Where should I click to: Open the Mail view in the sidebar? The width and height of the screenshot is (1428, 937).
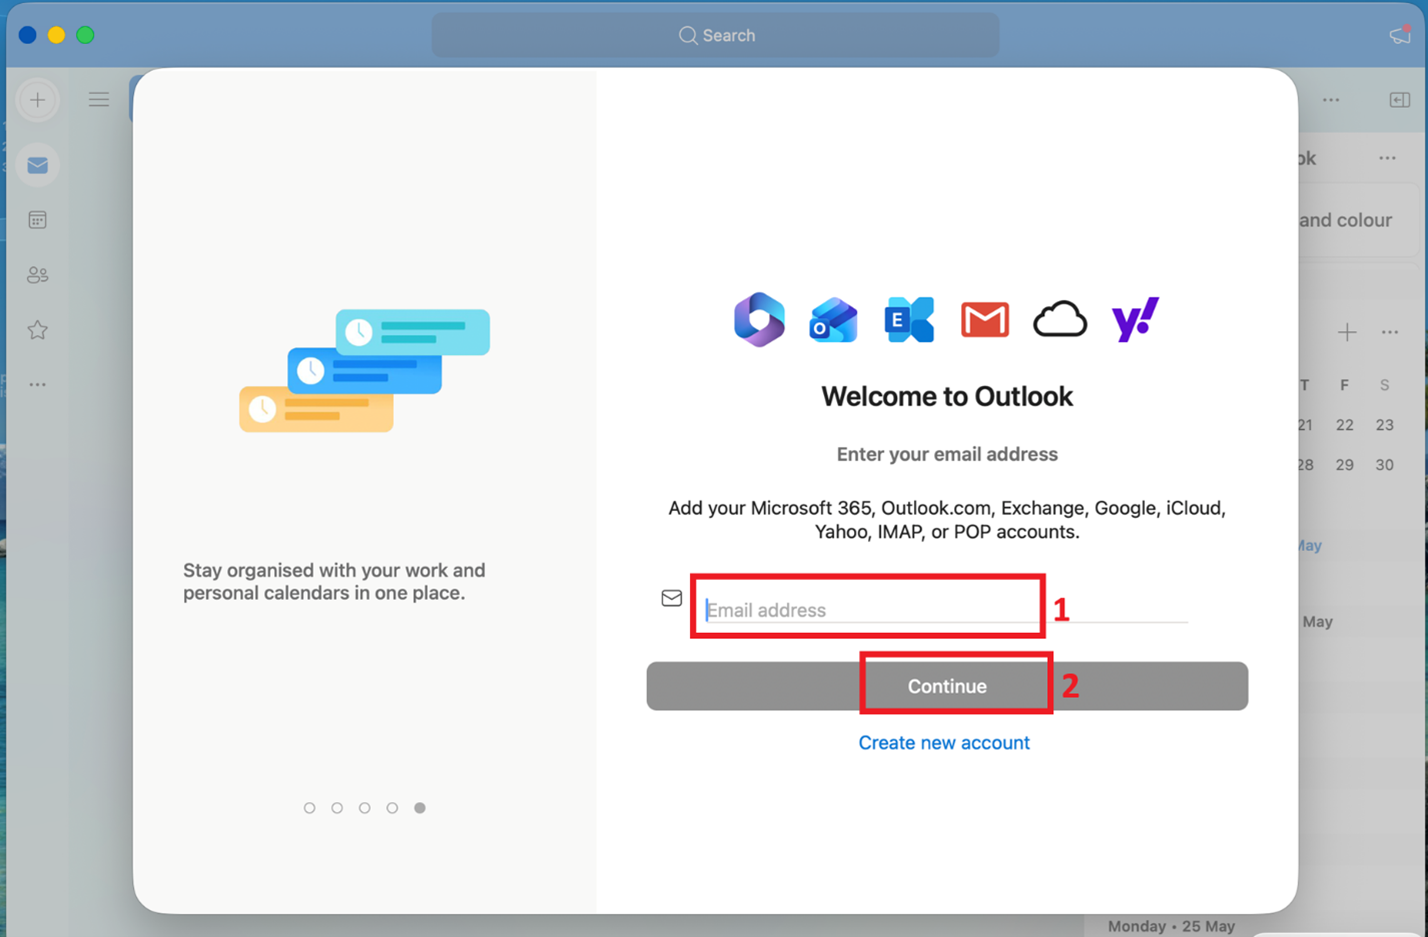point(38,165)
